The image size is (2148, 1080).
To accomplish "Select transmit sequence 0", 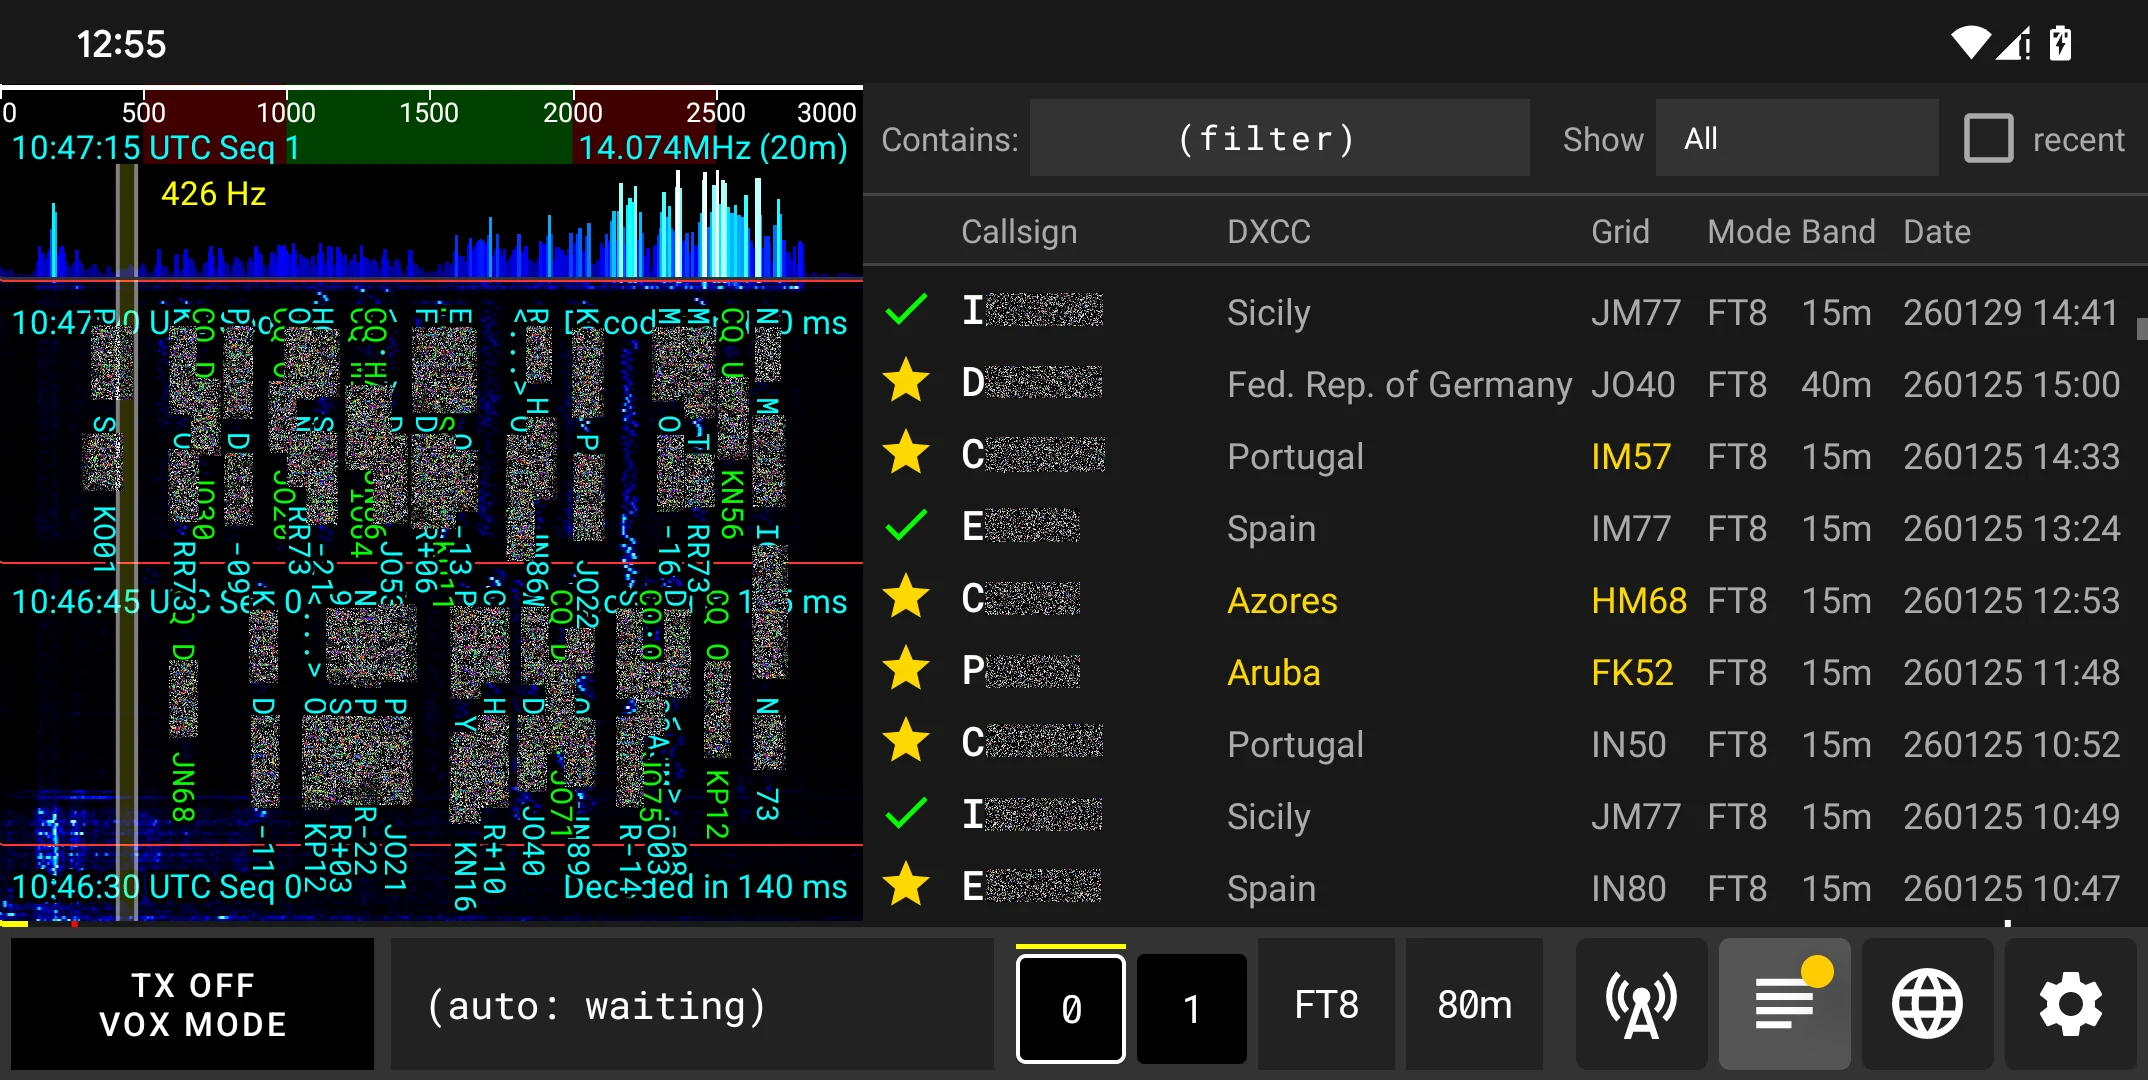I will pos(1071,1008).
